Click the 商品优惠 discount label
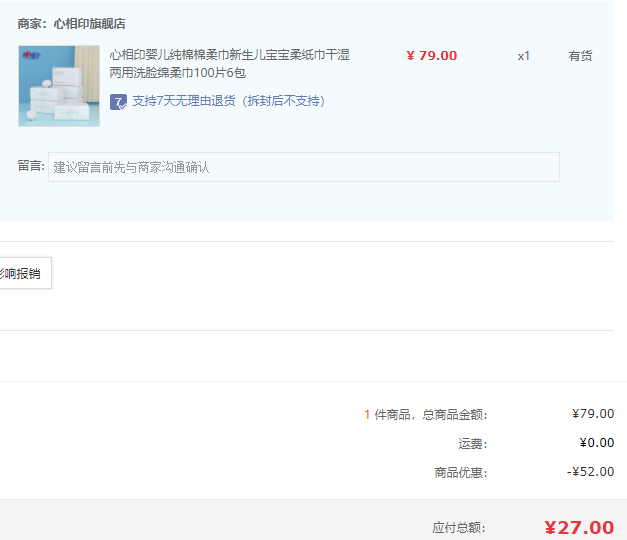Image resolution: width=627 pixels, height=540 pixels. pyautogui.click(x=460, y=472)
